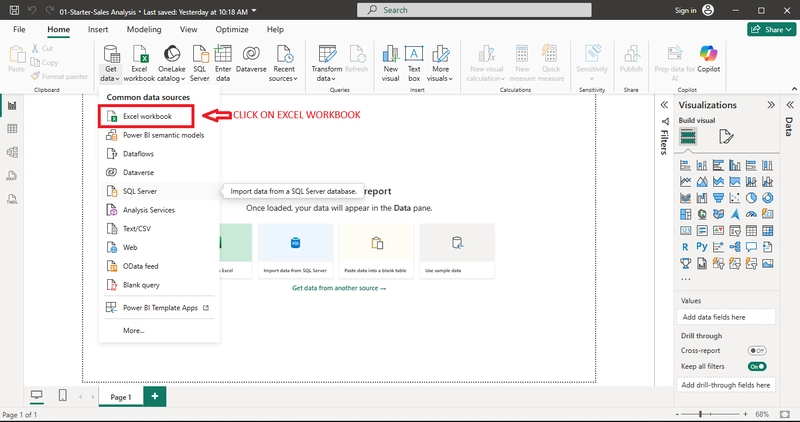Choose Blank query option
800x422 pixels.
click(159, 285)
